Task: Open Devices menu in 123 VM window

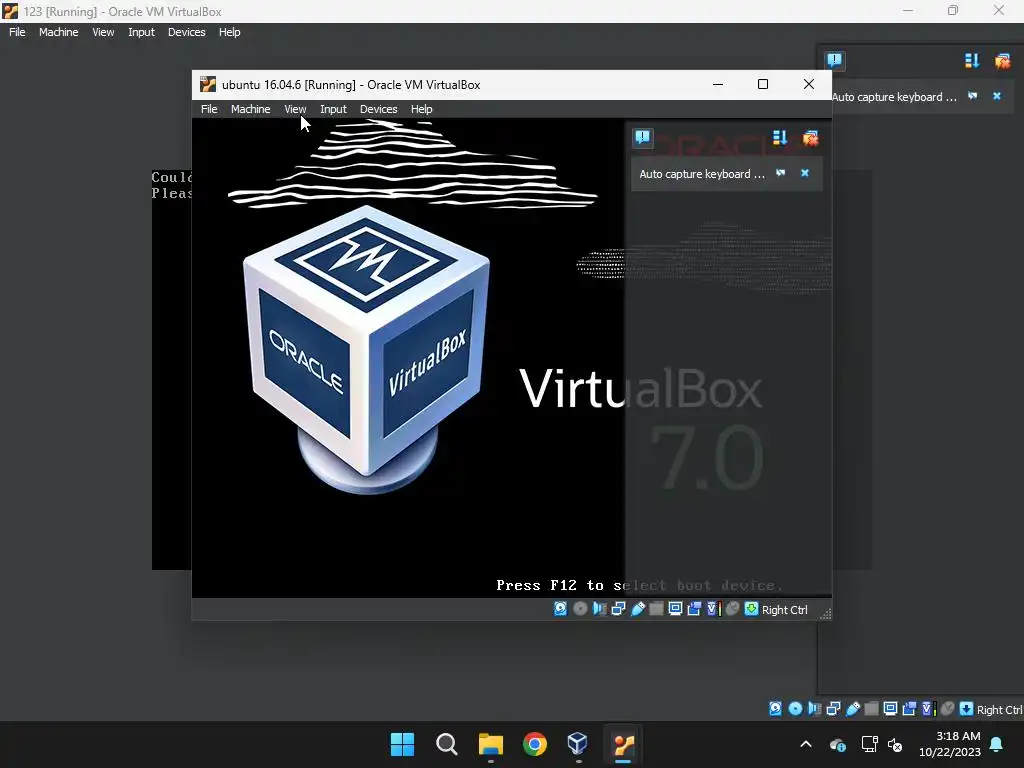Action: [x=186, y=32]
